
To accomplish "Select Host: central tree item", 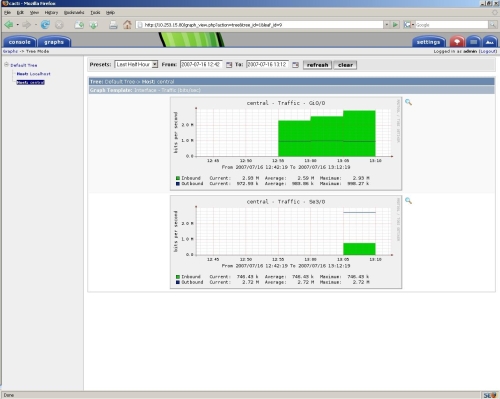I will coord(30,82).
